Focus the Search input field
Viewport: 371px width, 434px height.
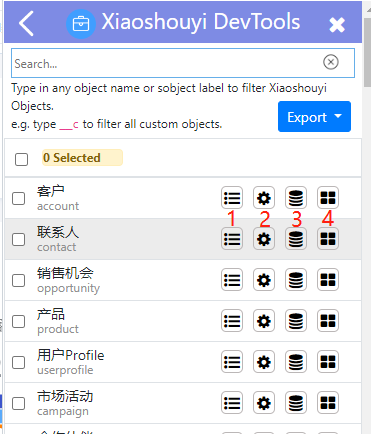(183, 63)
